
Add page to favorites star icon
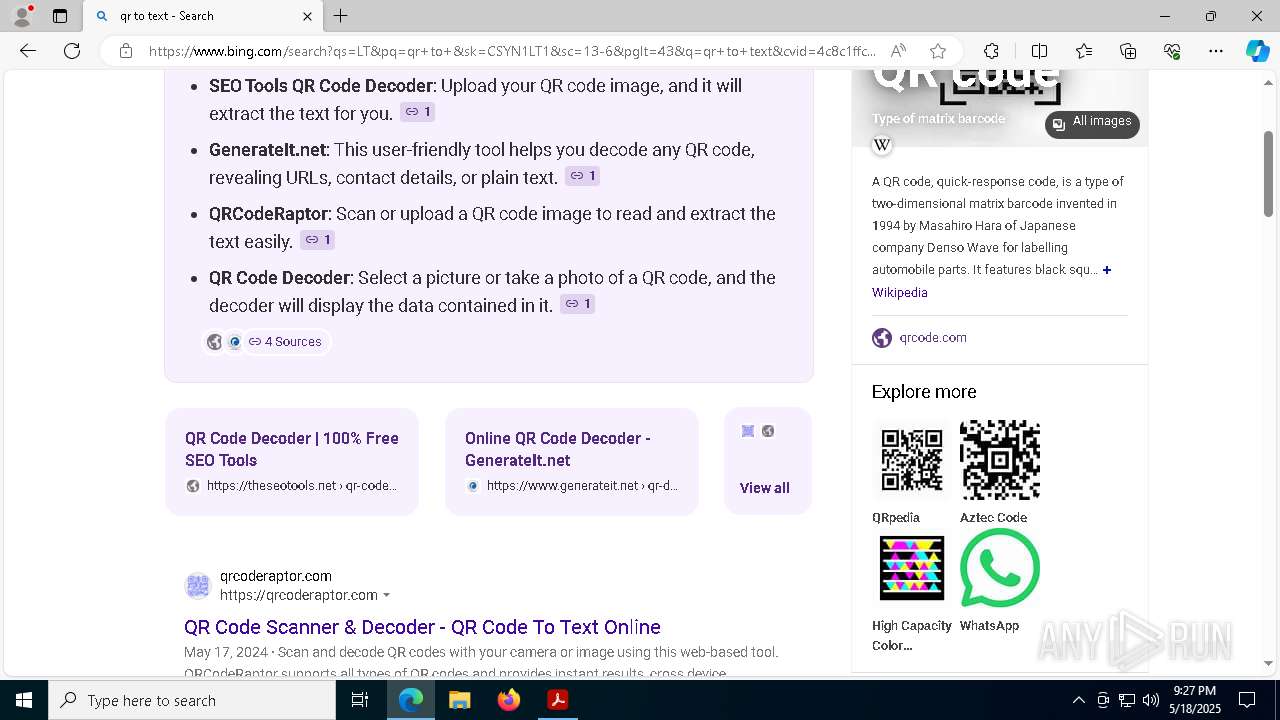[x=938, y=51]
